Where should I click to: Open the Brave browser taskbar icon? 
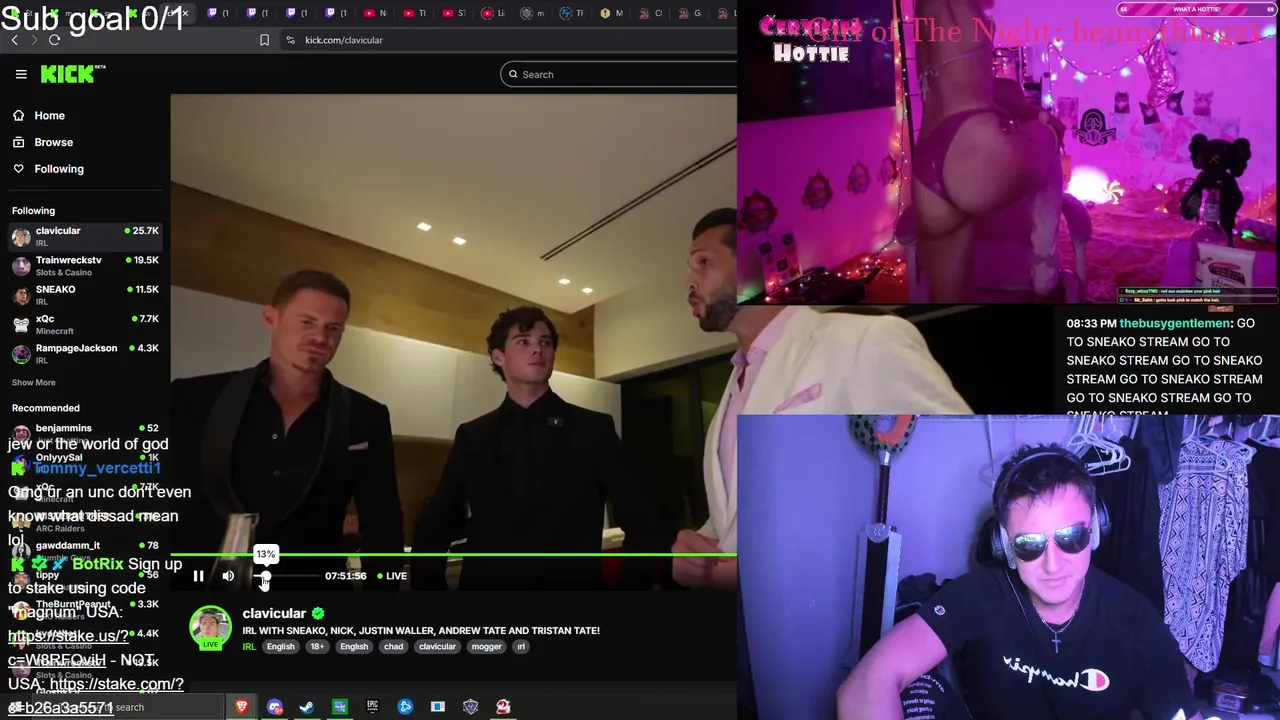click(x=242, y=707)
